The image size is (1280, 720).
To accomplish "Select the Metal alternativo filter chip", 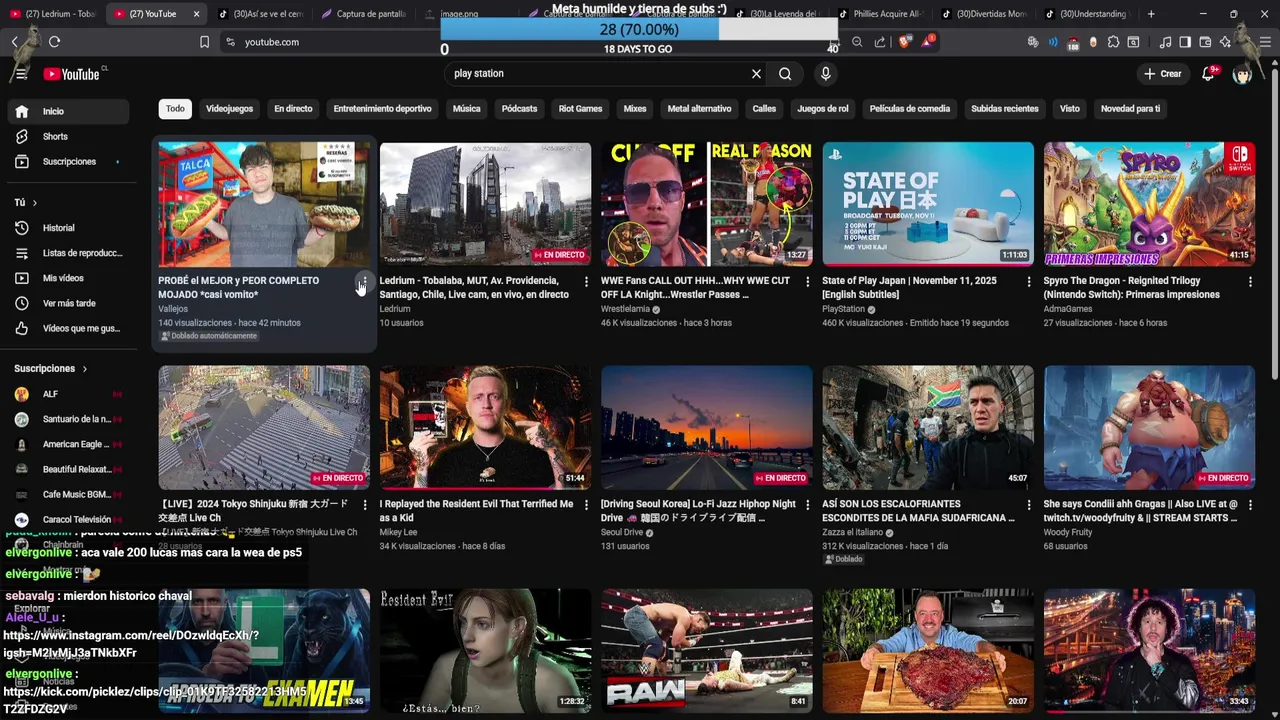I will coord(699,109).
